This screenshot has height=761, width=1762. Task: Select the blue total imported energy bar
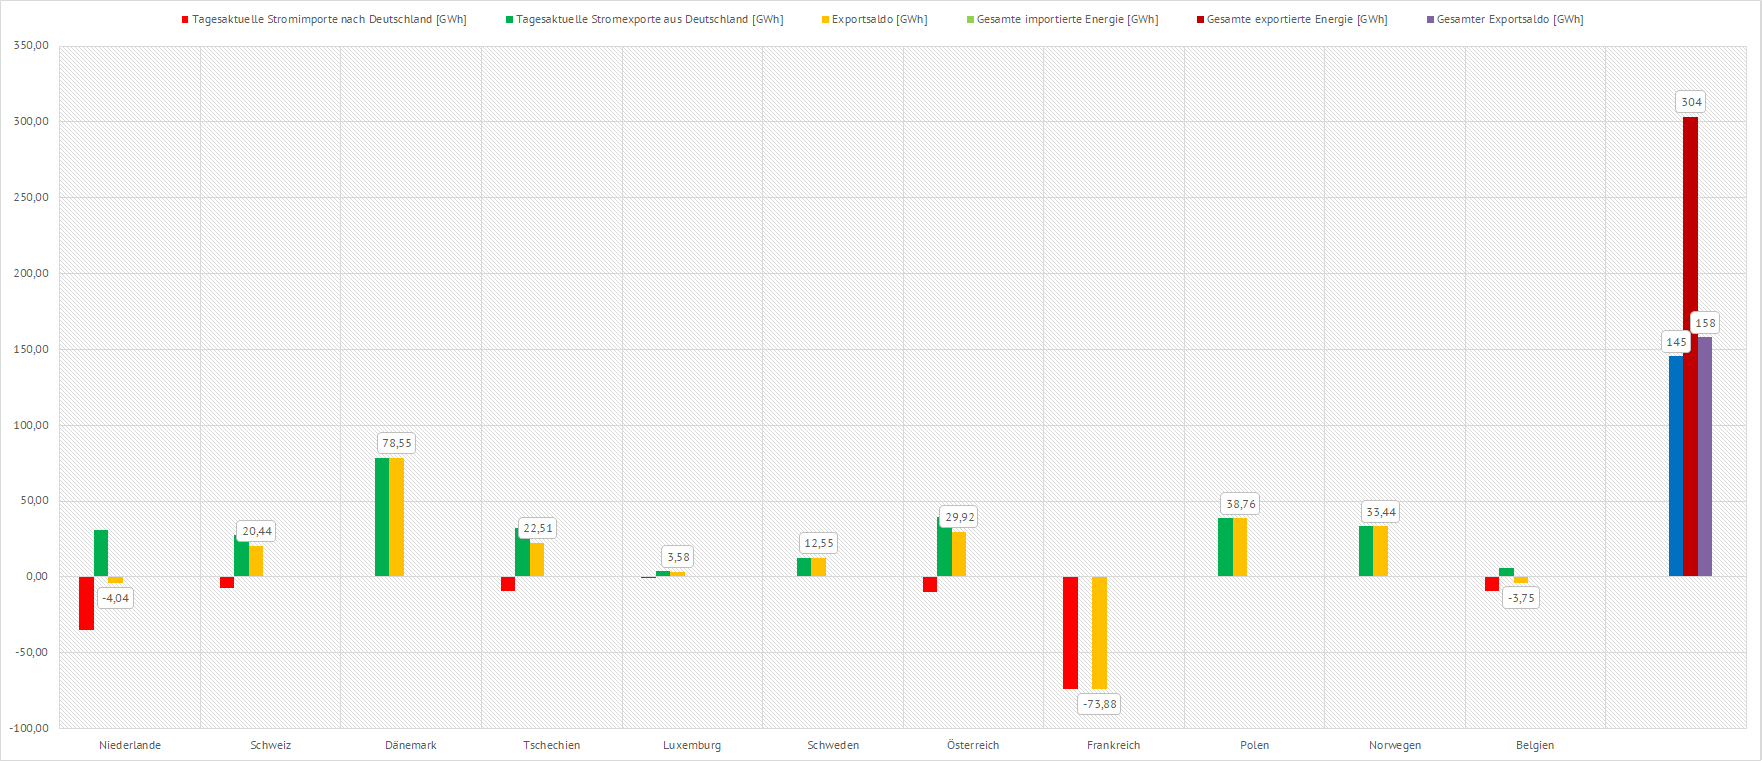[1676, 466]
